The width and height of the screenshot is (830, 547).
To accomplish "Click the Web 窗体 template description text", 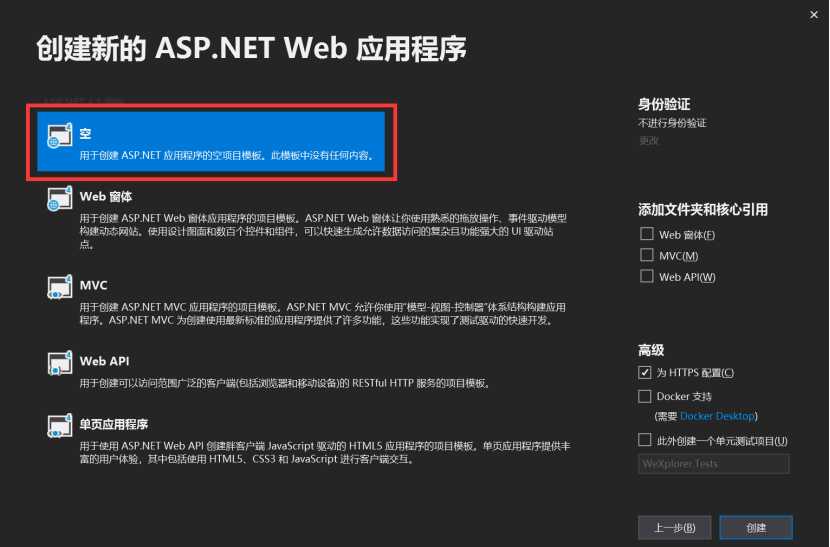I will [x=323, y=231].
